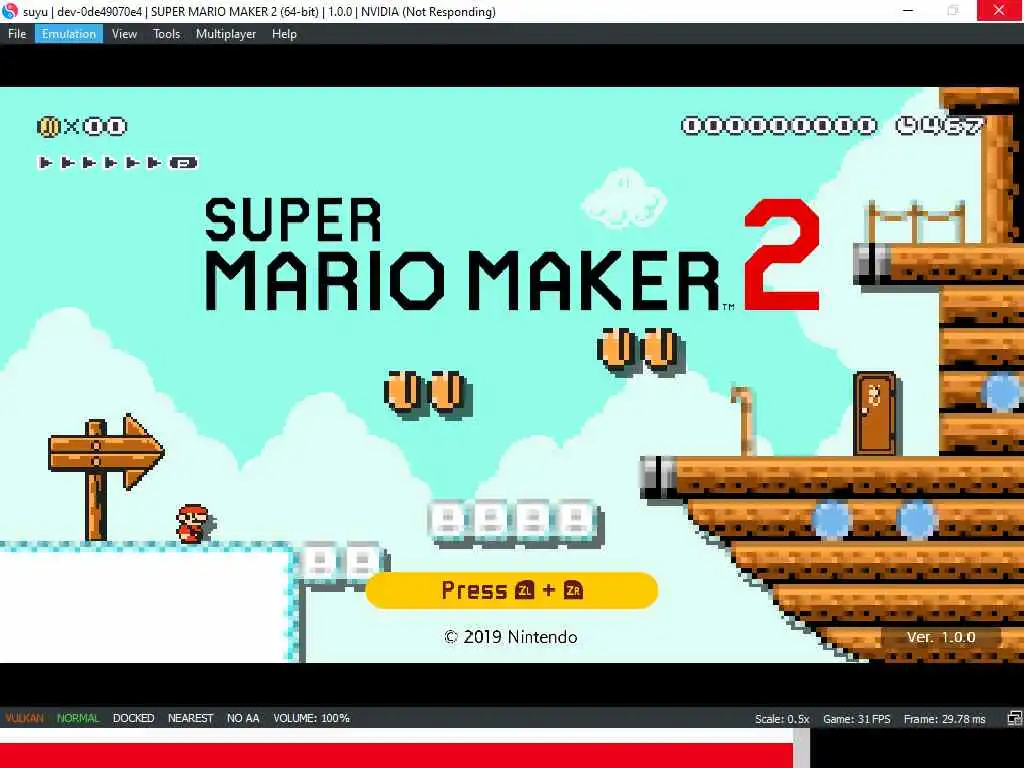Click the timer clock icon
The width and height of the screenshot is (1024, 768).
[x=906, y=125]
